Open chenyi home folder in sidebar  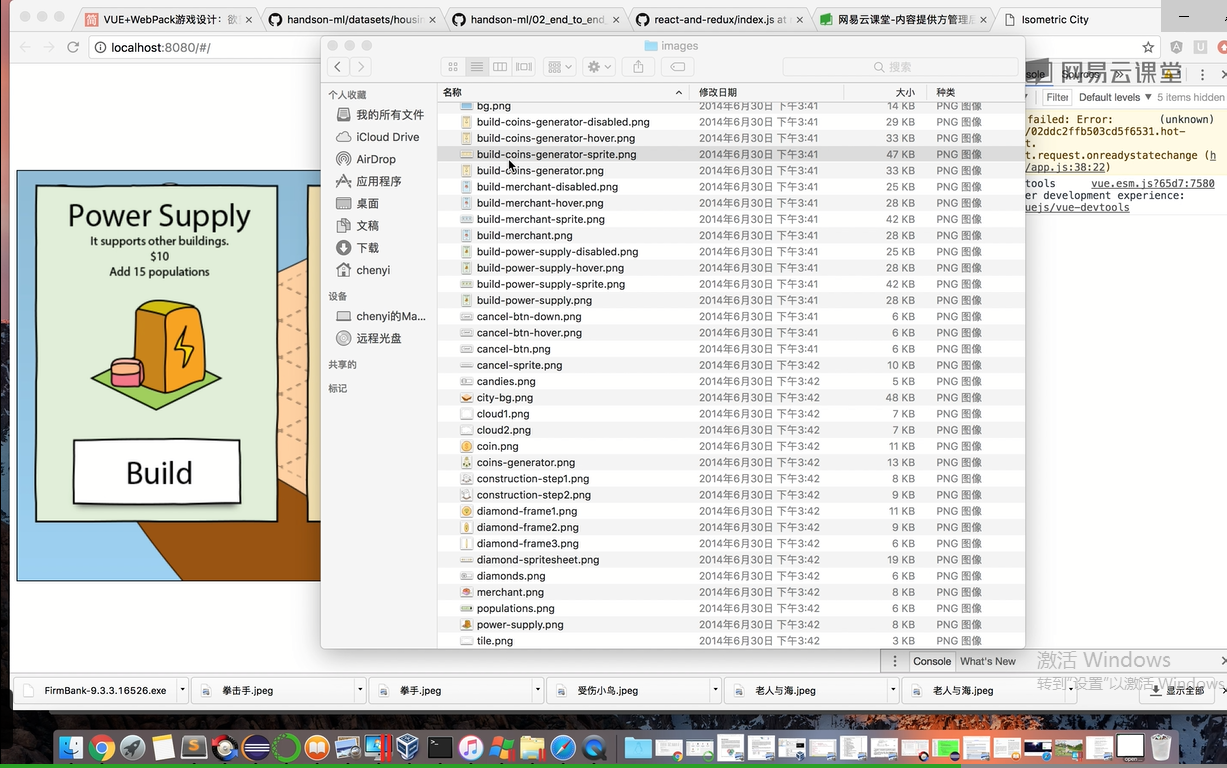point(364,270)
